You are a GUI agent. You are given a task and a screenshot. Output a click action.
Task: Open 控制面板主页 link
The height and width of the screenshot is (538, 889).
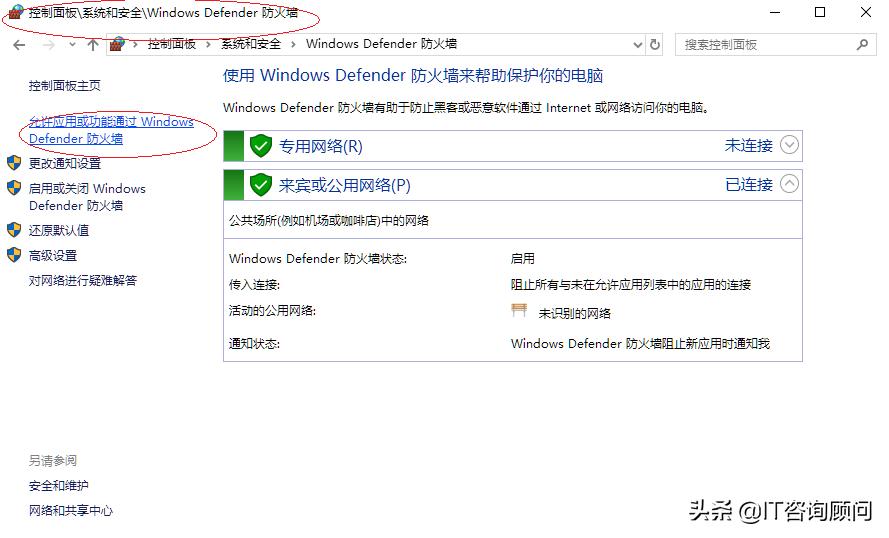point(65,86)
